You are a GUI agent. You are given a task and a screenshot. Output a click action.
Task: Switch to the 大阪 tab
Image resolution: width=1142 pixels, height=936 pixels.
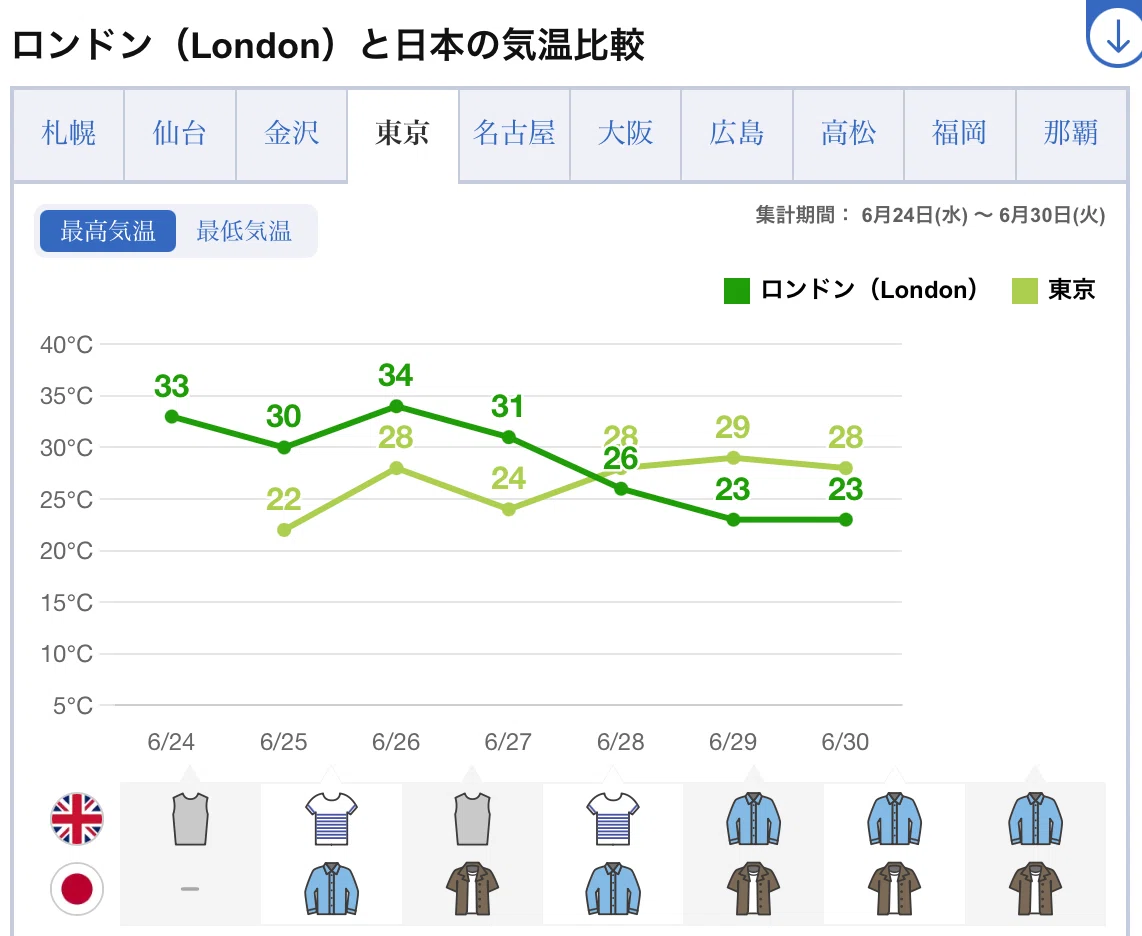[626, 134]
